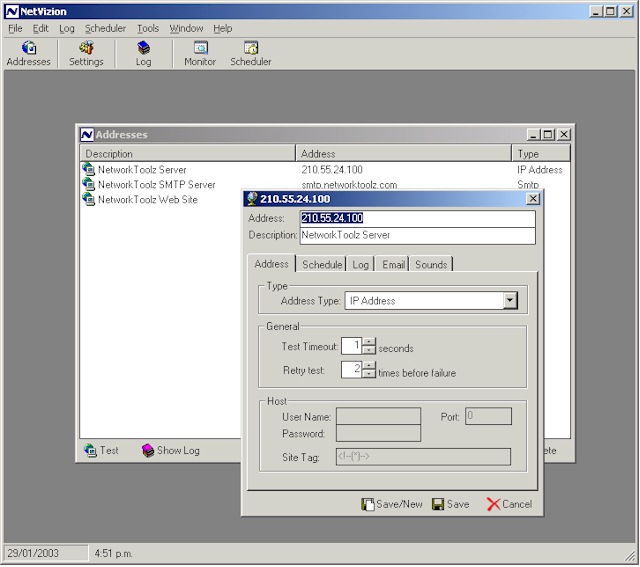Image resolution: width=640 pixels, height=567 pixels.
Task: Sort by the Address column header
Action: point(404,154)
